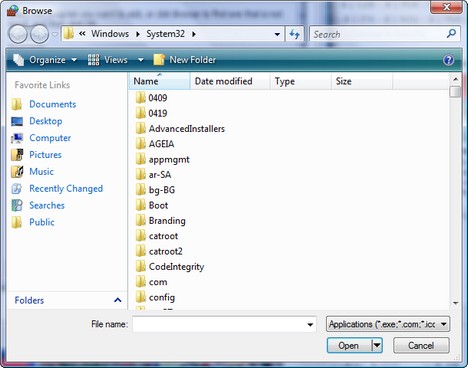
Task: Click the Searches icon in Favorites
Action: tap(17, 205)
